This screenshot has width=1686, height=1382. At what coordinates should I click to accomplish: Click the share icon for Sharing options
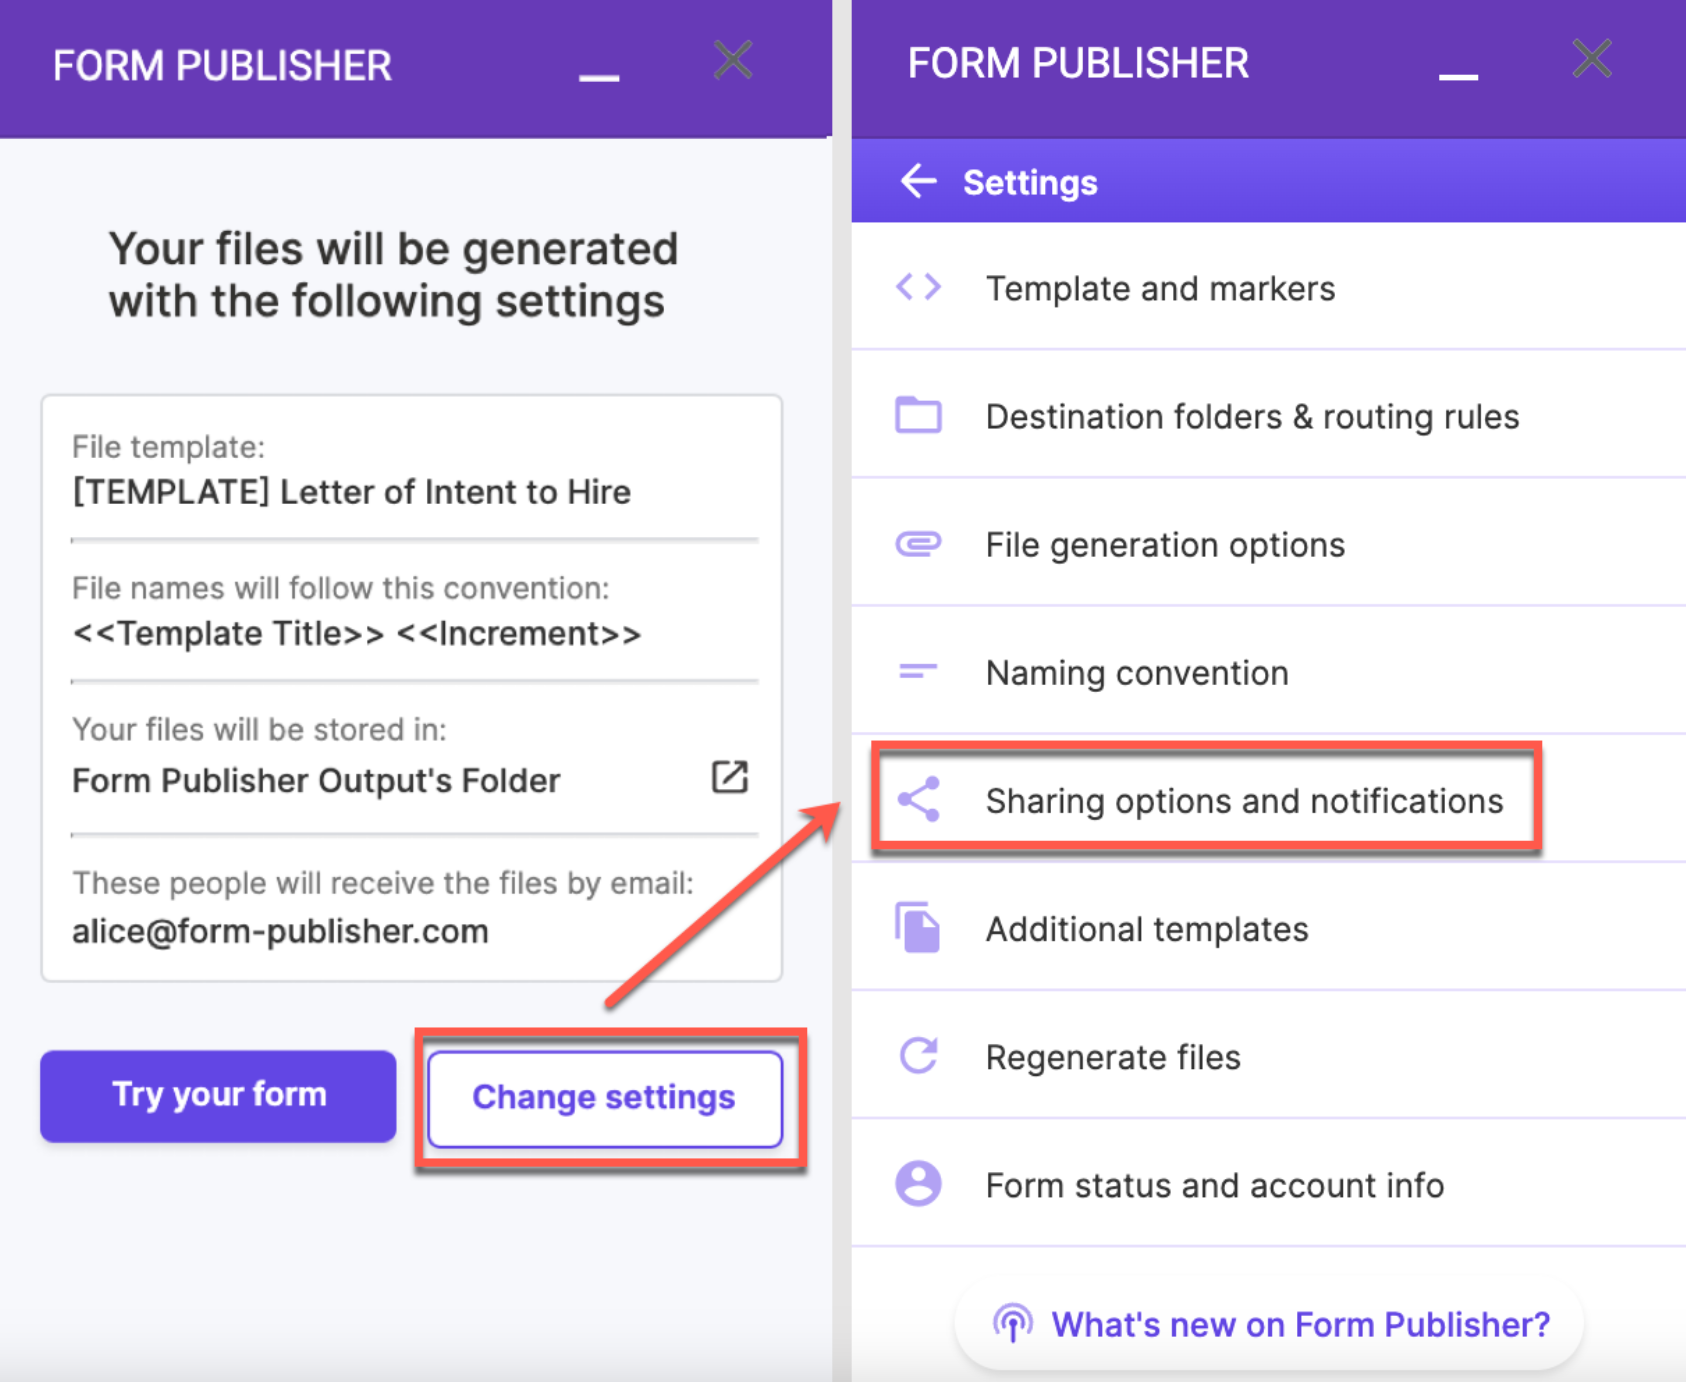point(918,800)
